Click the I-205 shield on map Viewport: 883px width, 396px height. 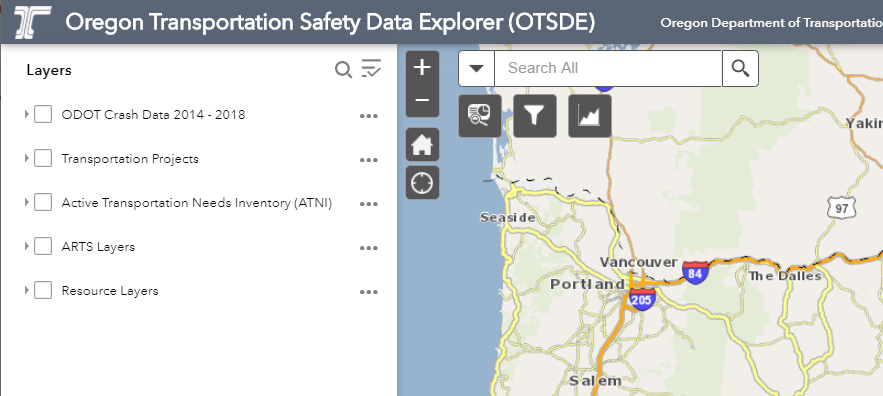[641, 299]
